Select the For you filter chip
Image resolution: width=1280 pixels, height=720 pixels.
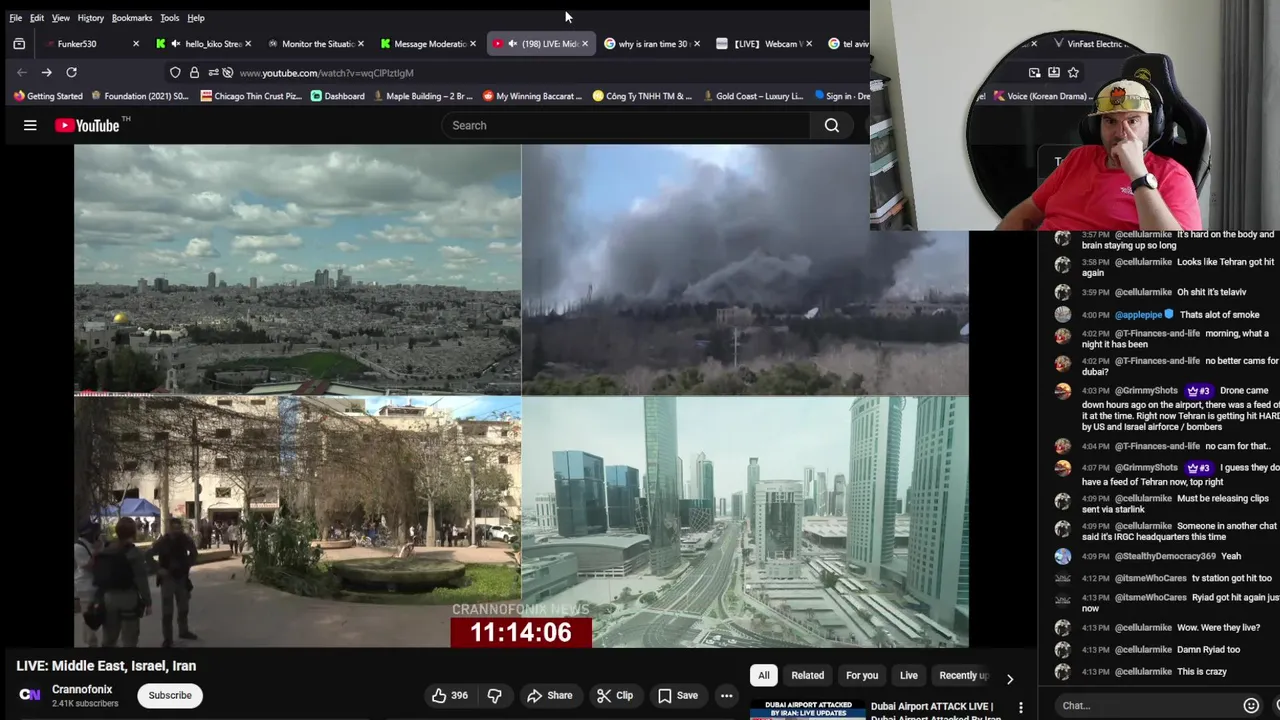(862, 675)
